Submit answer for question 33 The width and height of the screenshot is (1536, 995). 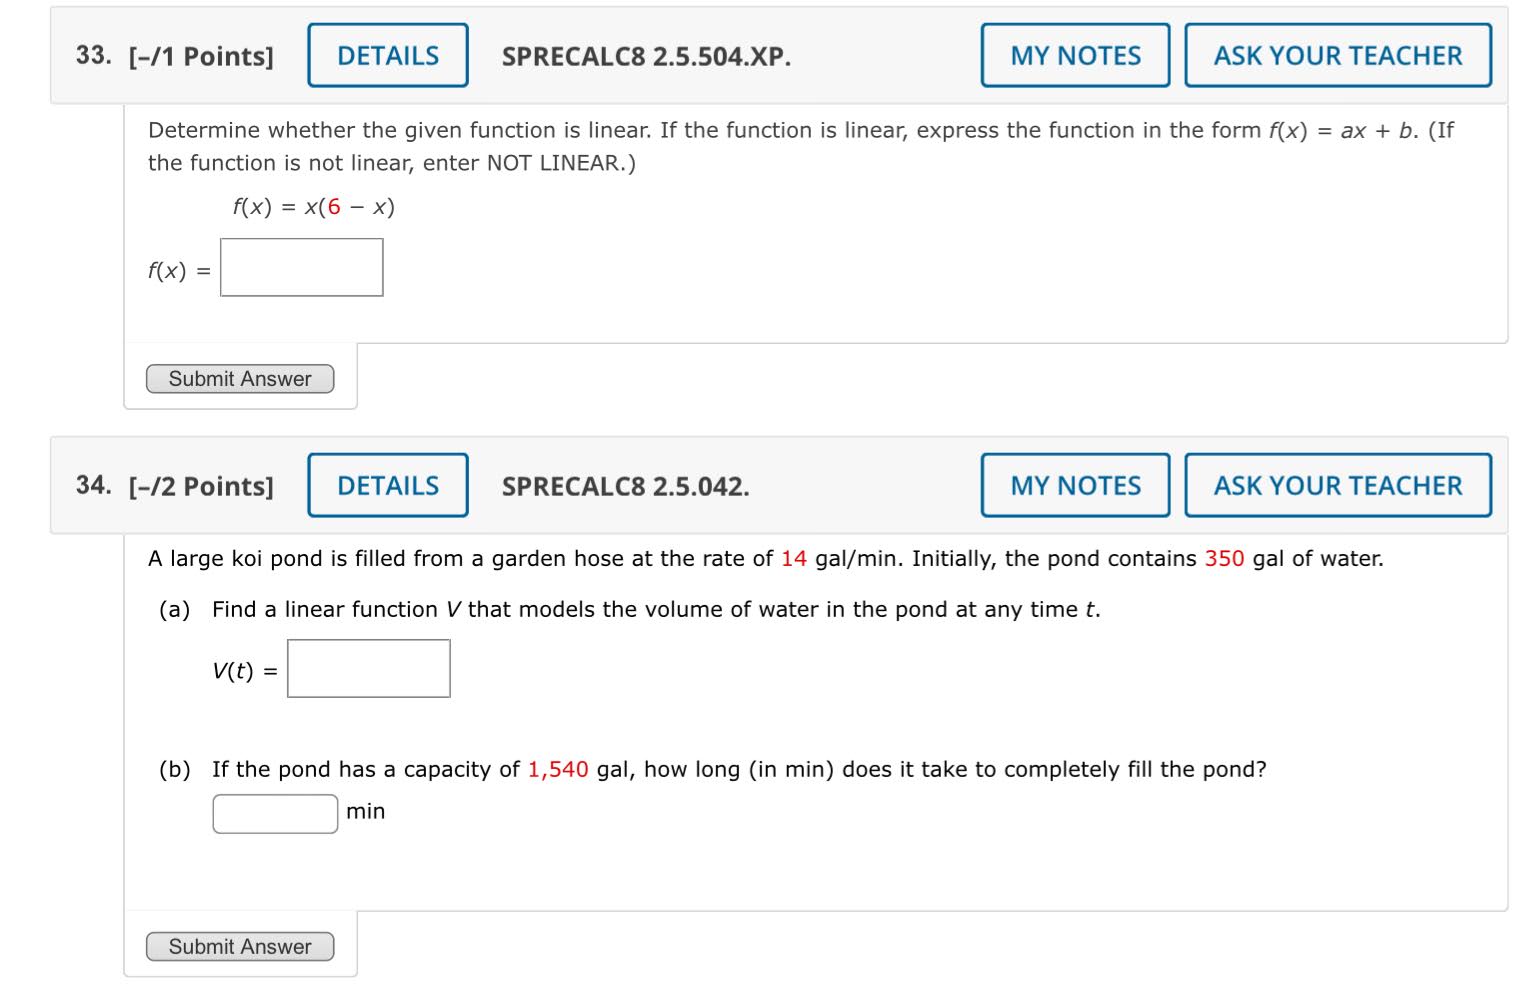pyautogui.click(x=239, y=379)
